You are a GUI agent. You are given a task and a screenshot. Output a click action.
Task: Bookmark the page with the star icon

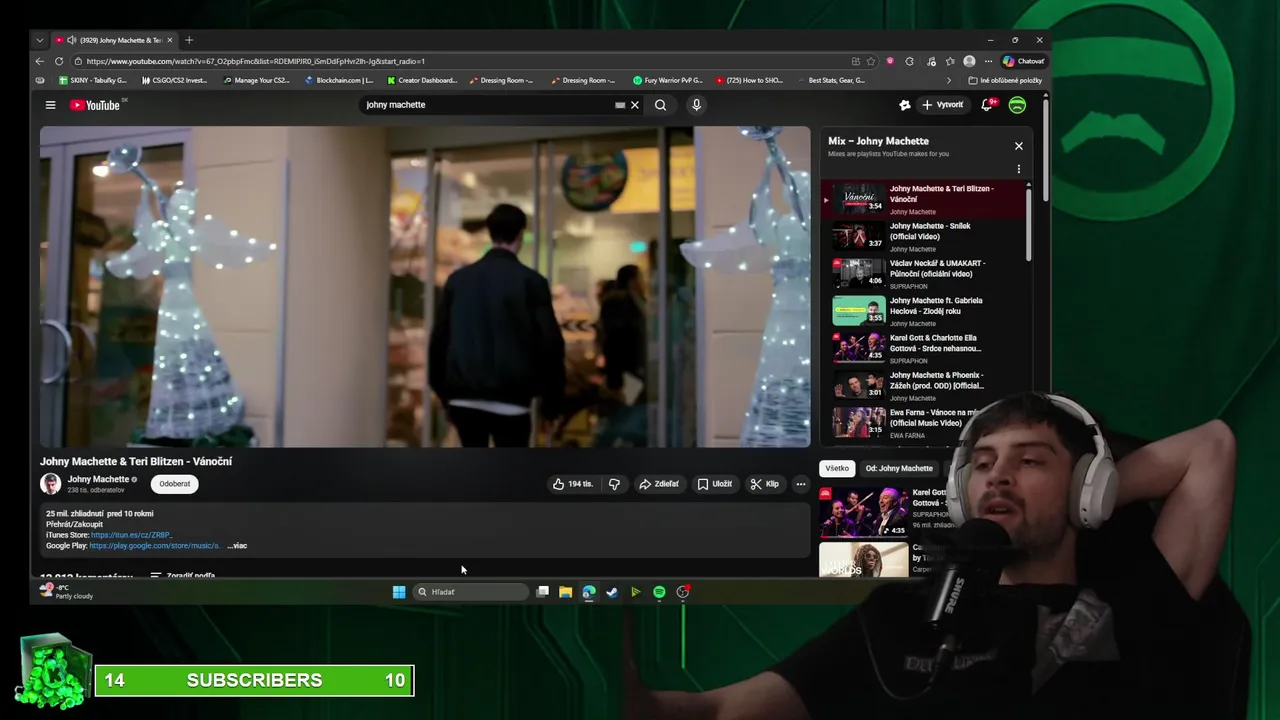pyautogui.click(x=871, y=61)
